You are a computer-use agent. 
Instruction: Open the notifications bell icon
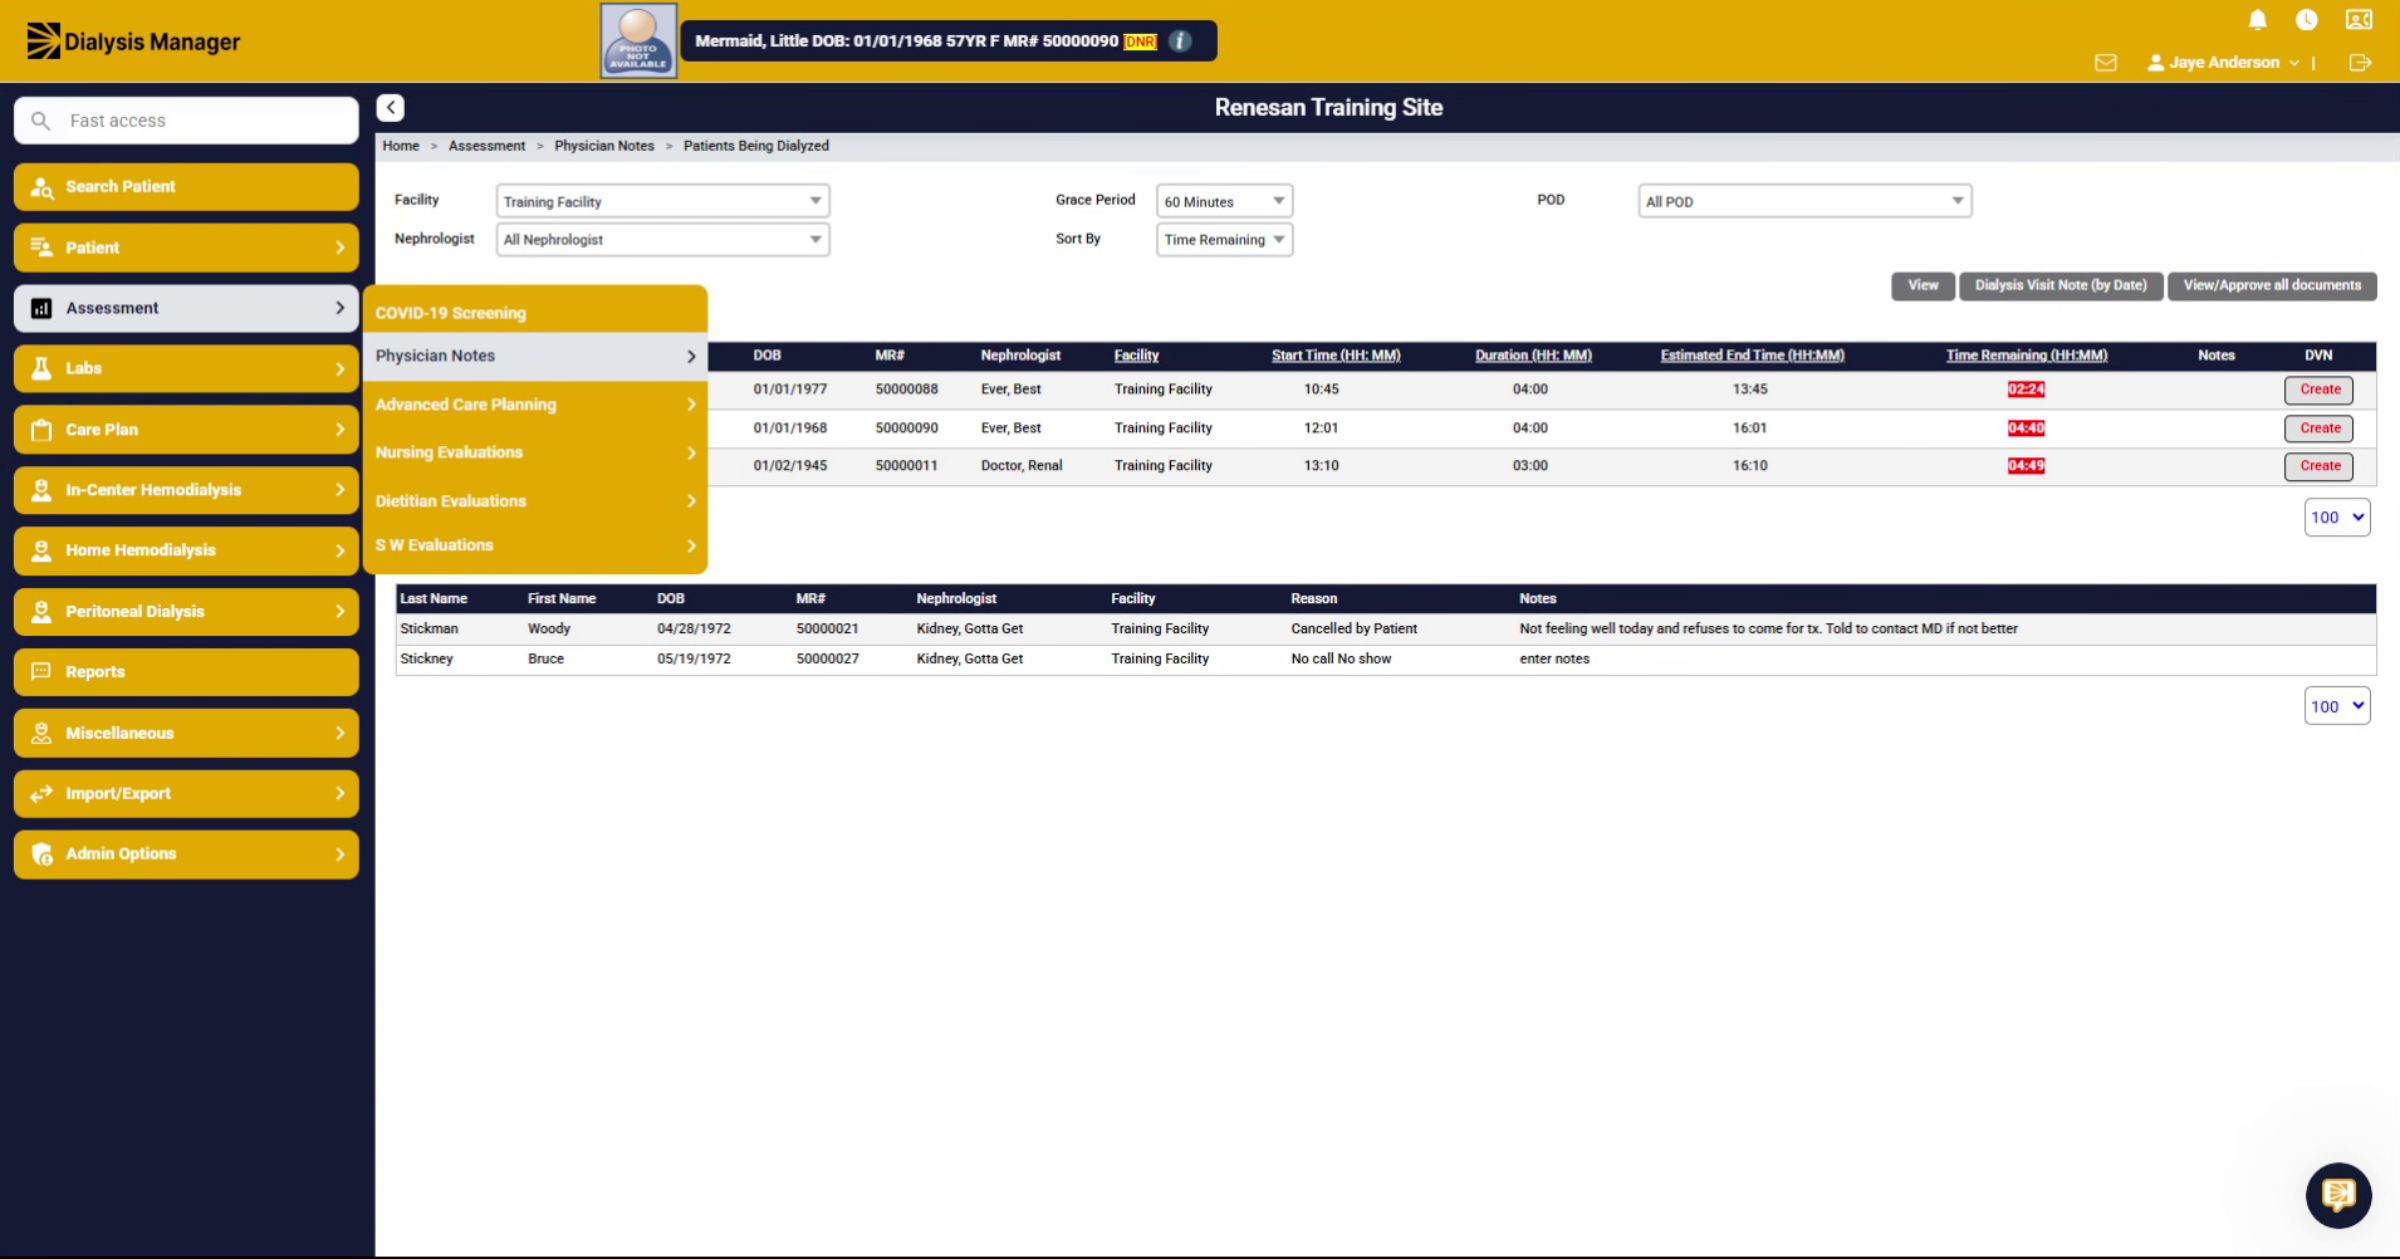coord(2257,20)
